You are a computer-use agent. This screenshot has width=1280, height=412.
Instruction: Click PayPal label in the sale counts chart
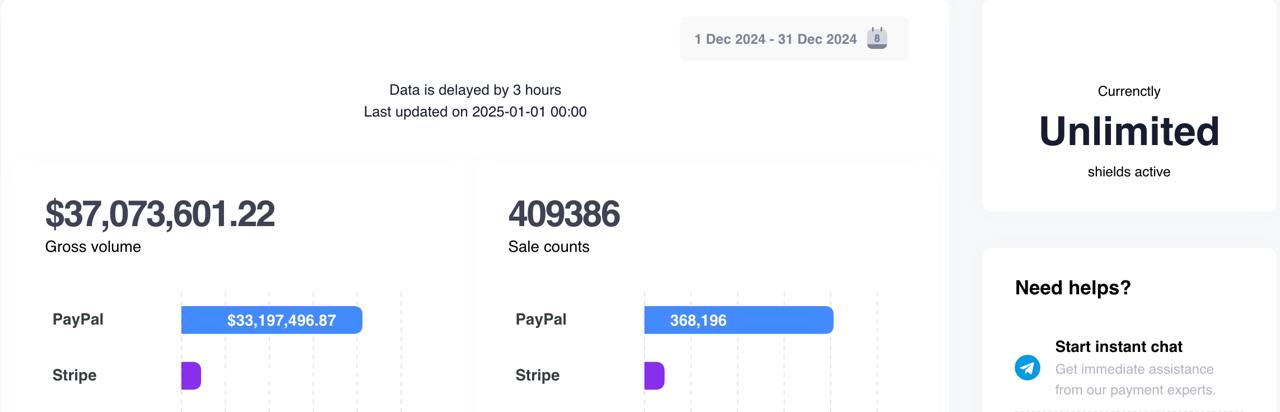coord(541,320)
